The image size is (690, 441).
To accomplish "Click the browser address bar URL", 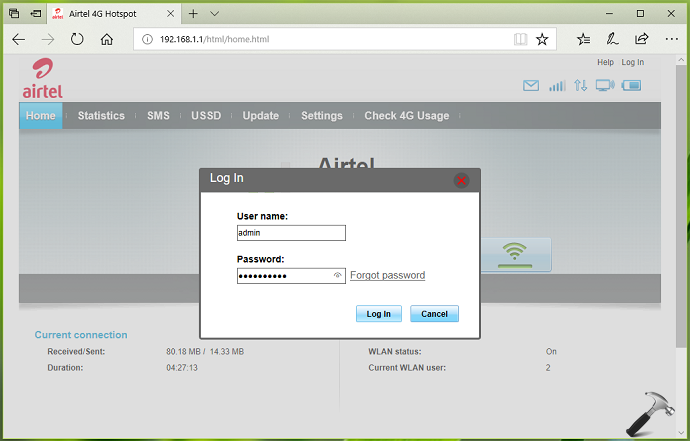I will pyautogui.click(x=214, y=39).
